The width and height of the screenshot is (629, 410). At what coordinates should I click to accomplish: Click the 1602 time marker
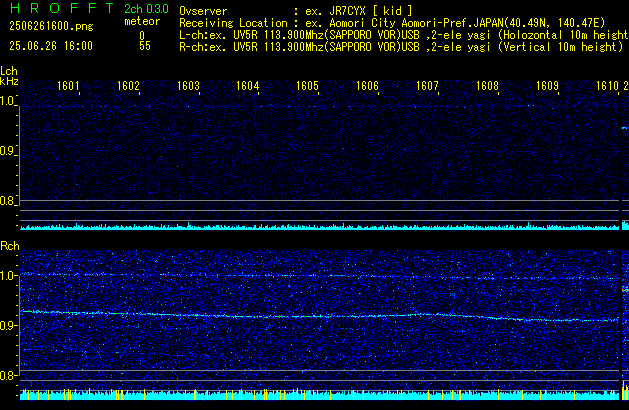click(x=128, y=86)
